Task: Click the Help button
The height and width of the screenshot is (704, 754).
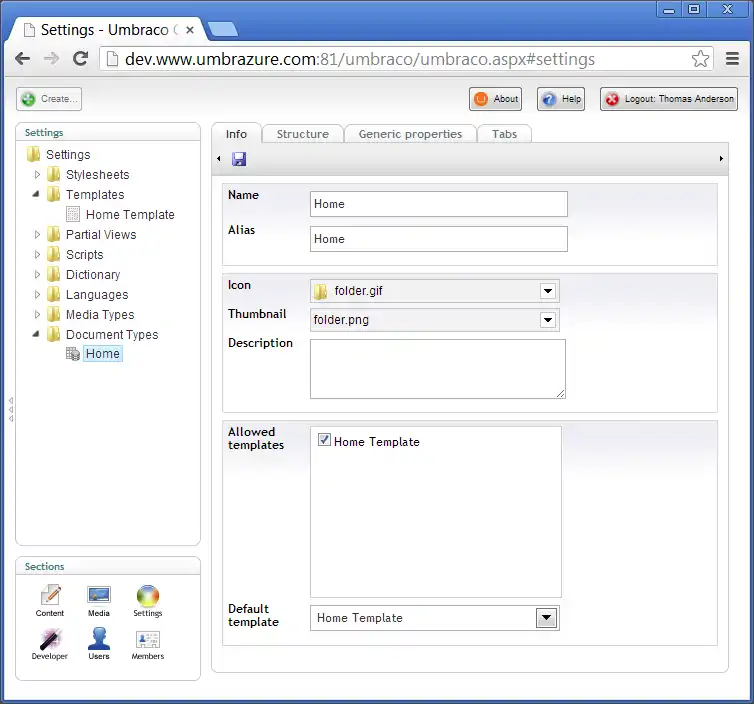Action: [561, 99]
